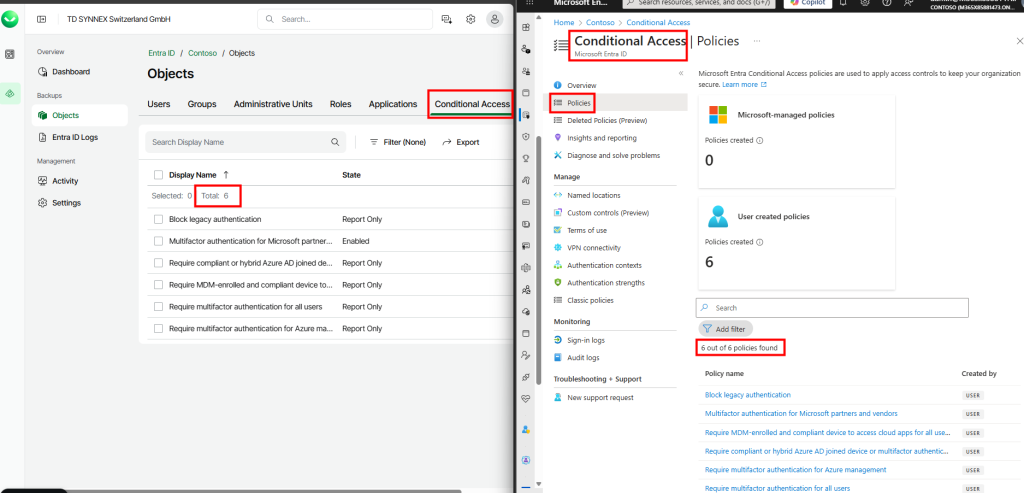The image size is (1024, 493).
Task: Sort by Display Name arrow
Action: pyautogui.click(x=226, y=175)
